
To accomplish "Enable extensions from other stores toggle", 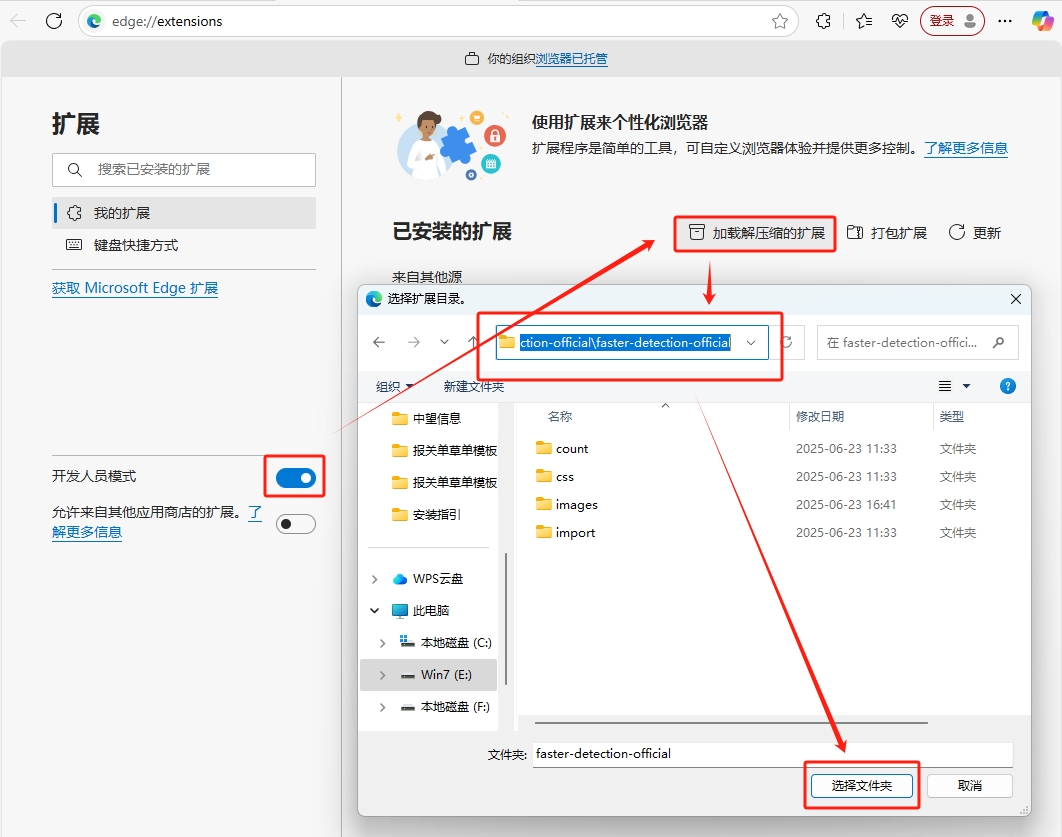I will point(295,523).
